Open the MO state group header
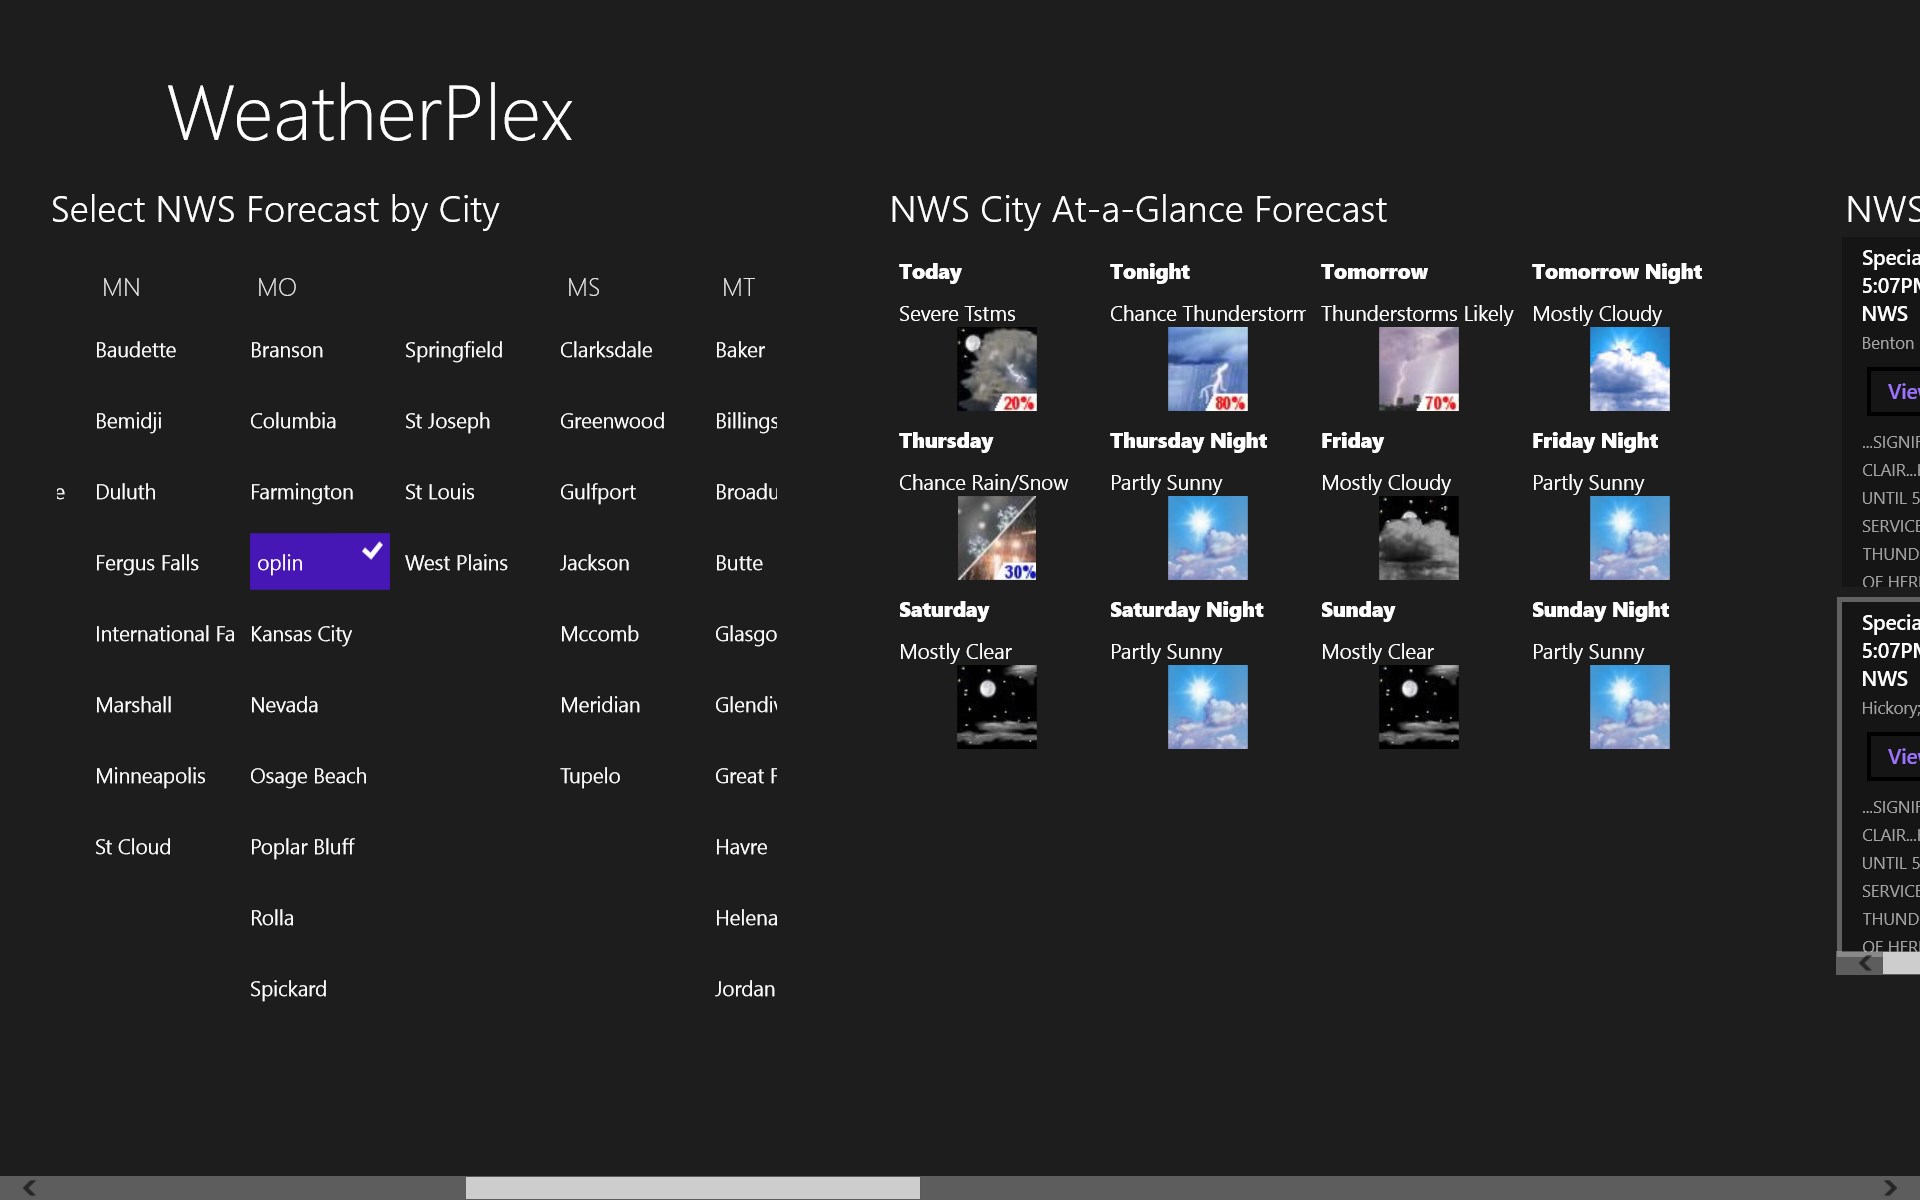 coord(277,288)
